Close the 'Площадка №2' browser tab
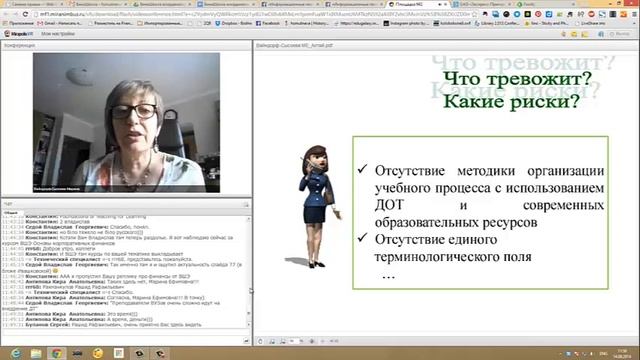The image size is (640, 360). pyautogui.click(x=445, y=4)
